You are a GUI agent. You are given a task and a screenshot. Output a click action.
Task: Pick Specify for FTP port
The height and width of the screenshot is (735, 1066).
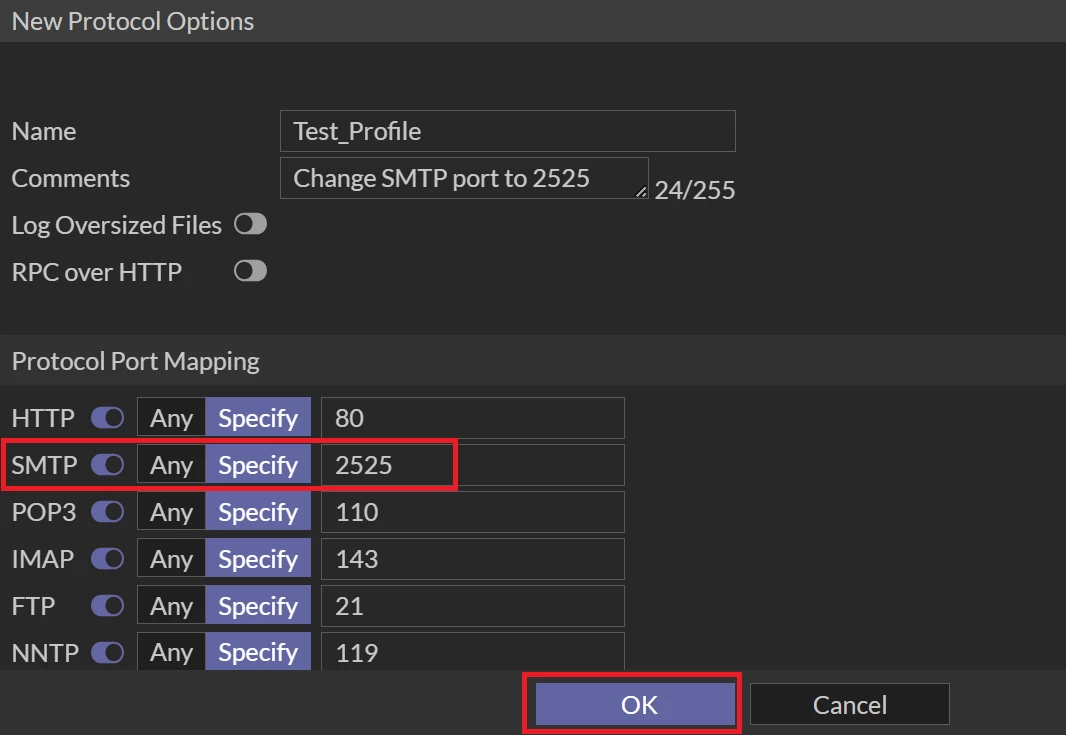pyautogui.click(x=258, y=605)
